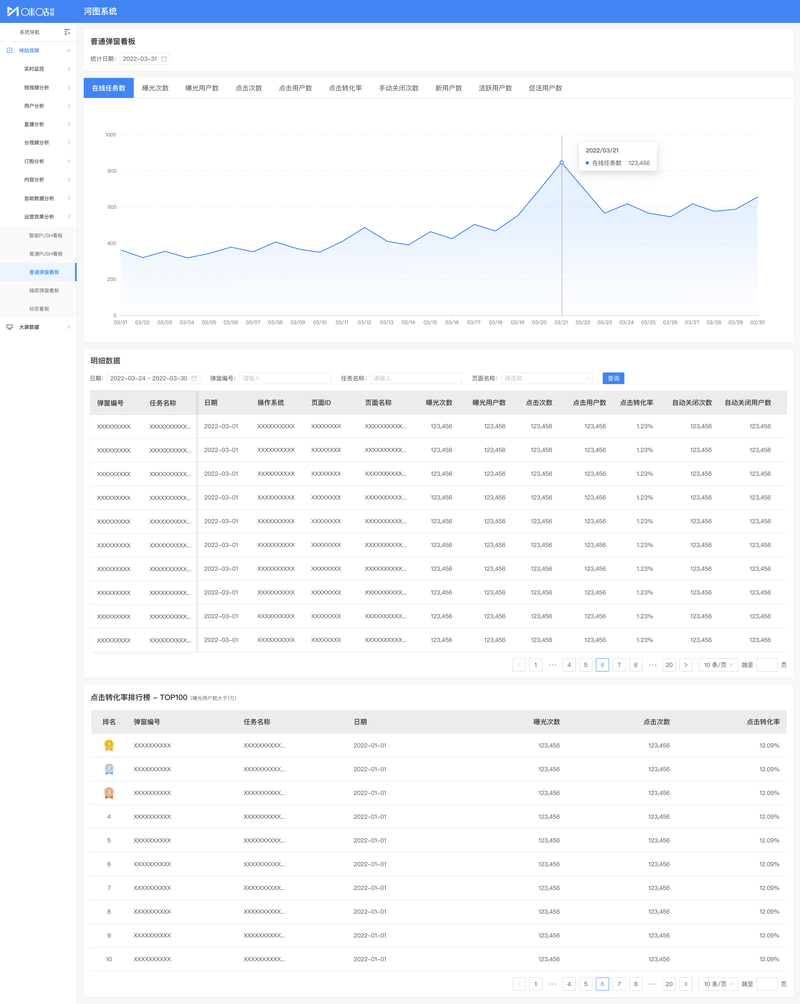Go to page 4 in TOP100 ranking pagination
The width and height of the screenshot is (800, 1004).
tap(569, 984)
